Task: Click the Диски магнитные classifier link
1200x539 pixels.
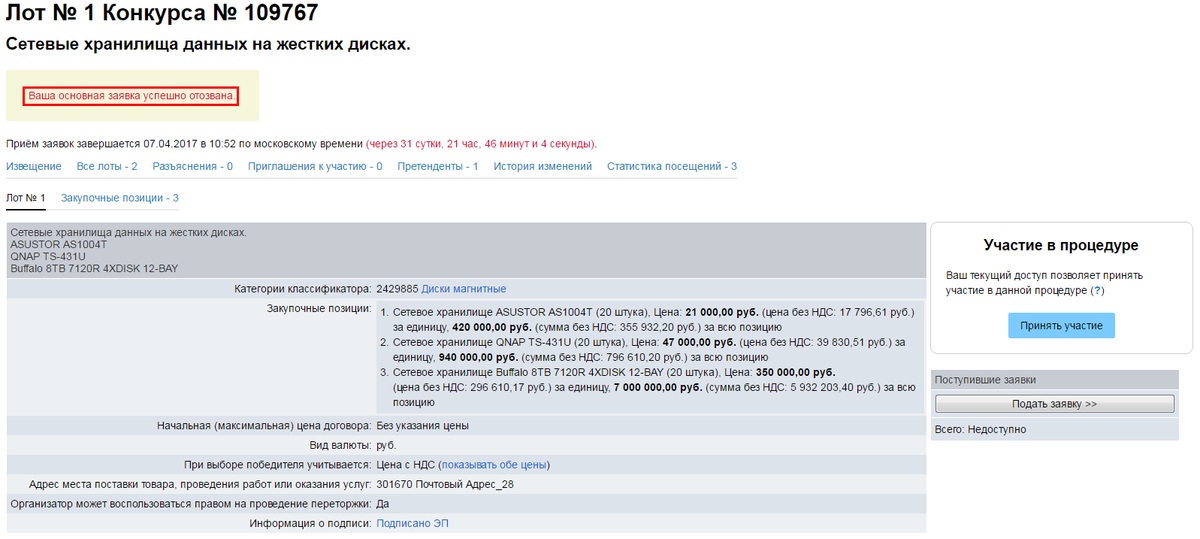Action: point(463,289)
